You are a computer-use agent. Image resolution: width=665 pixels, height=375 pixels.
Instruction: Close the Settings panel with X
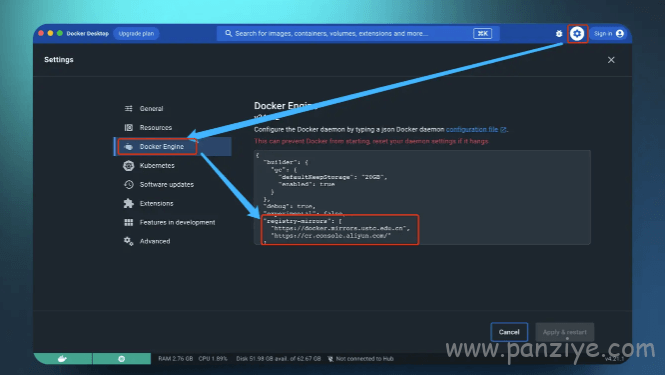pos(611,60)
